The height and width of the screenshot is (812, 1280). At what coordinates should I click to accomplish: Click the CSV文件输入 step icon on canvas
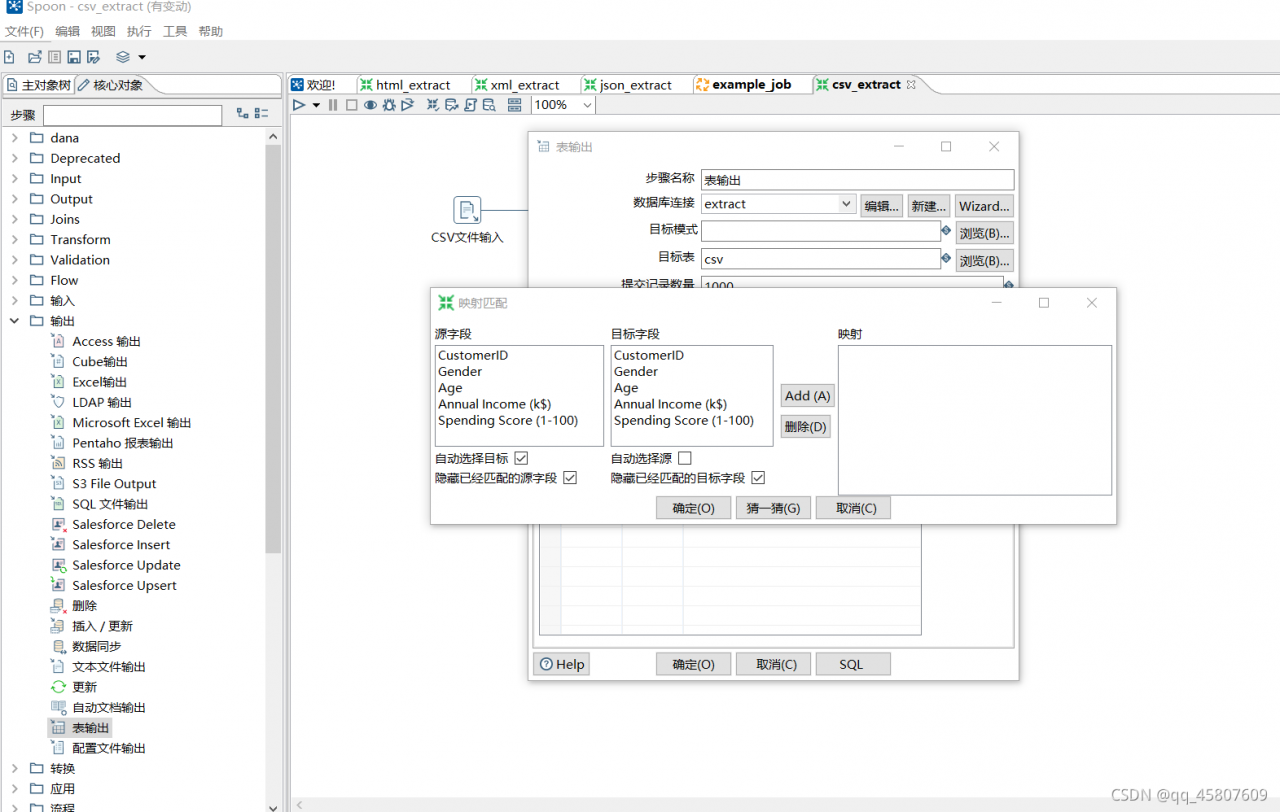pos(467,210)
